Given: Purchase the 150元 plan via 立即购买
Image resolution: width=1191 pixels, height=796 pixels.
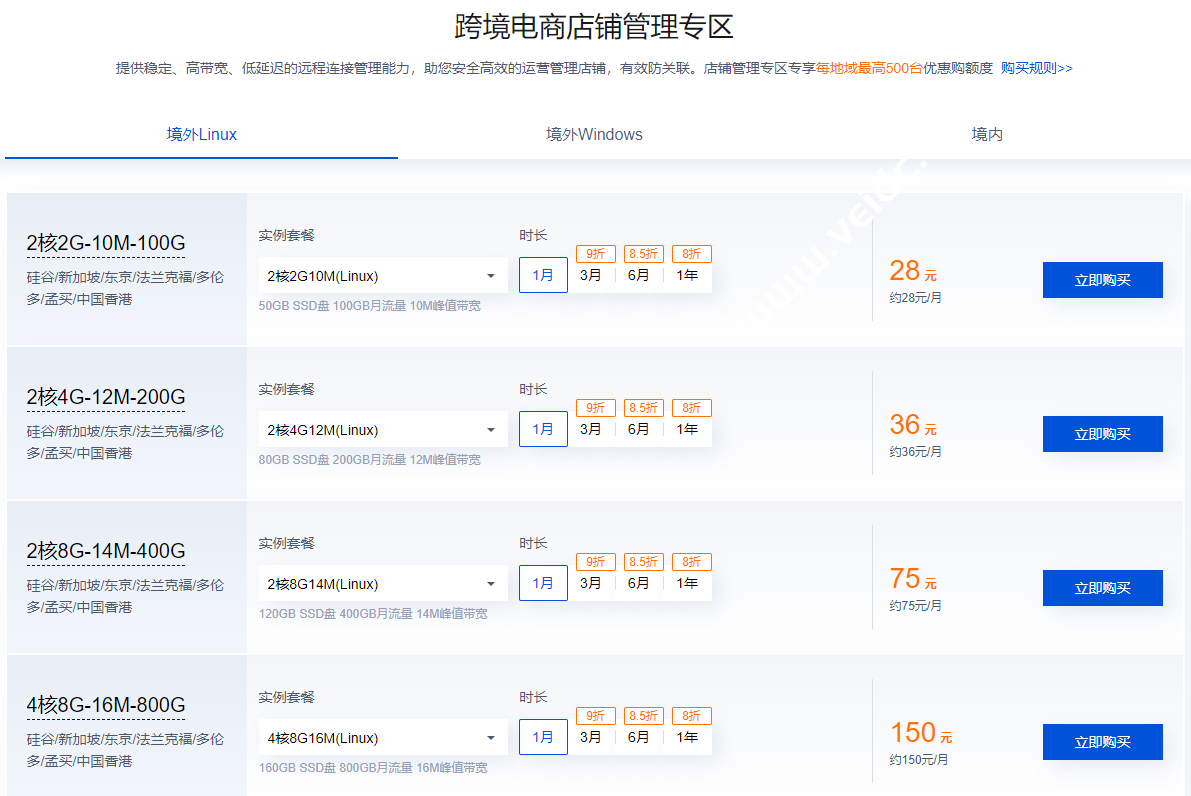Looking at the screenshot, I should click(1102, 742).
